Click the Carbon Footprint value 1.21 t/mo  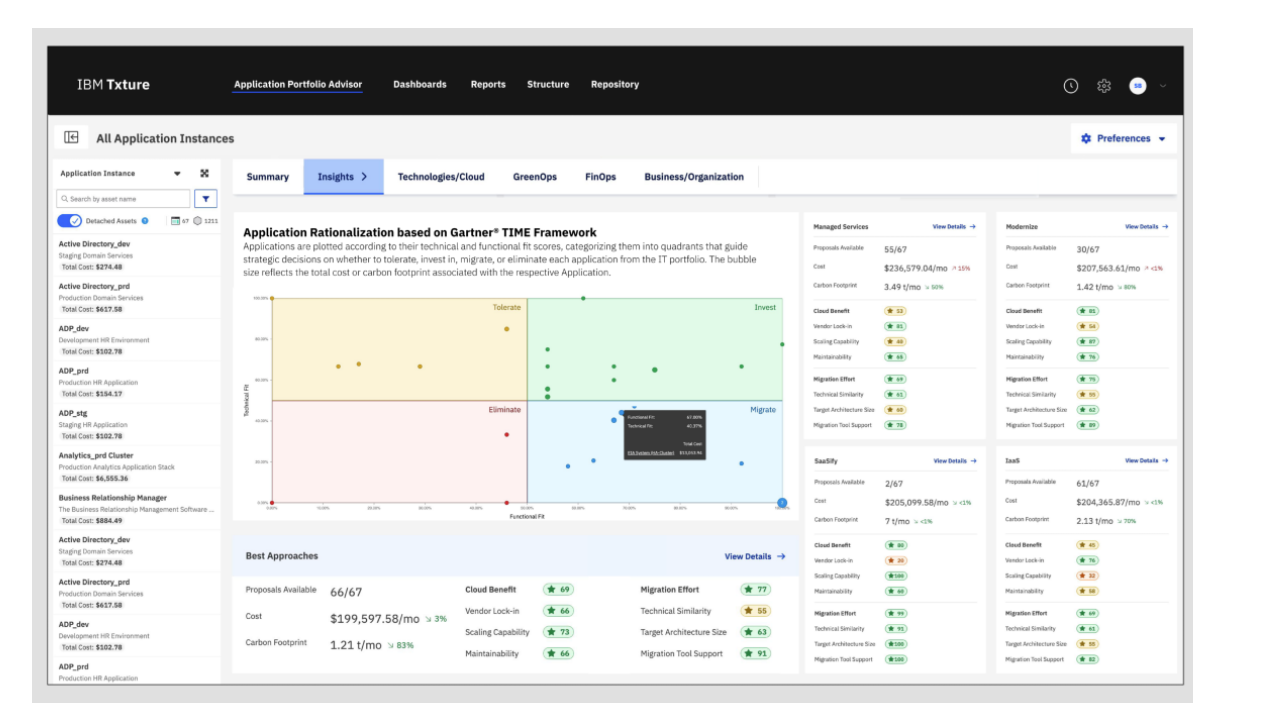click(x=356, y=645)
